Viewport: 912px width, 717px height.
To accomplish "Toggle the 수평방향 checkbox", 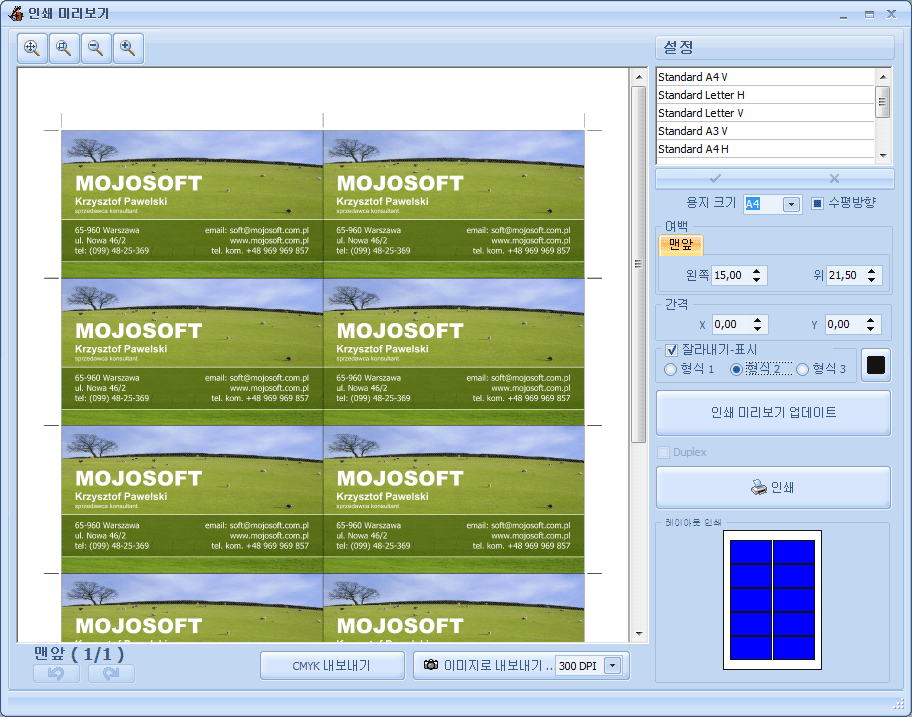I will pos(817,203).
